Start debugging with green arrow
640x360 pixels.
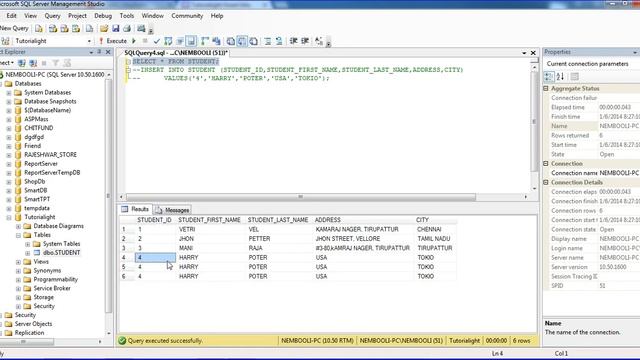coord(133,41)
